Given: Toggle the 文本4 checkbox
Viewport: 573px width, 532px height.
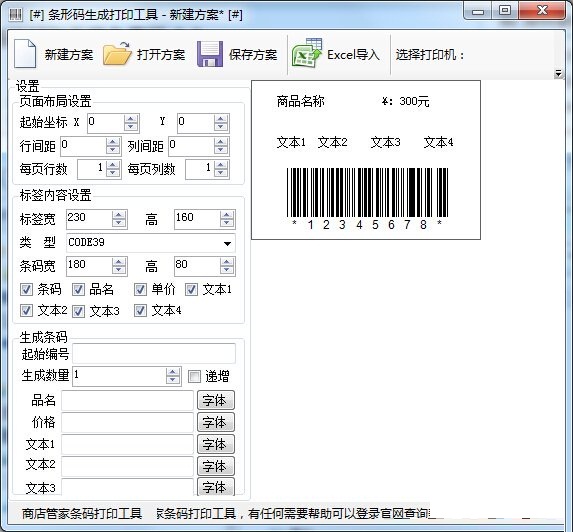Looking at the screenshot, I should click(140, 311).
